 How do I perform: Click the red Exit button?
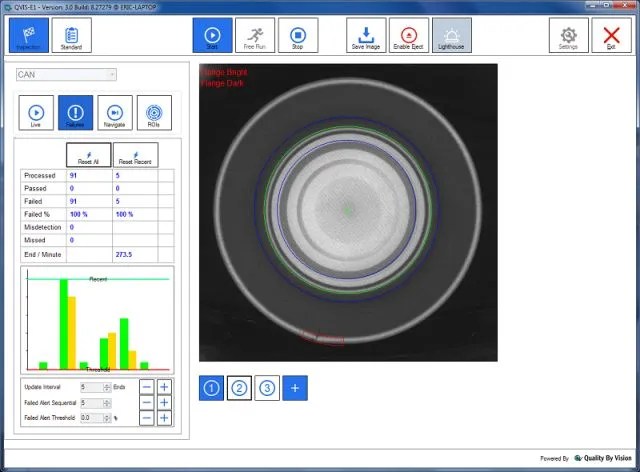[611, 35]
